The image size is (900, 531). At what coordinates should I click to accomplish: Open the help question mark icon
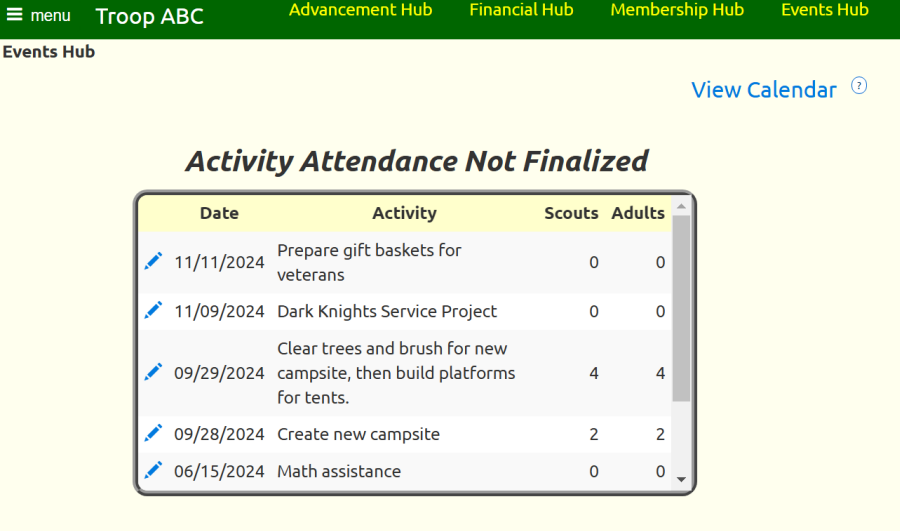tap(859, 86)
